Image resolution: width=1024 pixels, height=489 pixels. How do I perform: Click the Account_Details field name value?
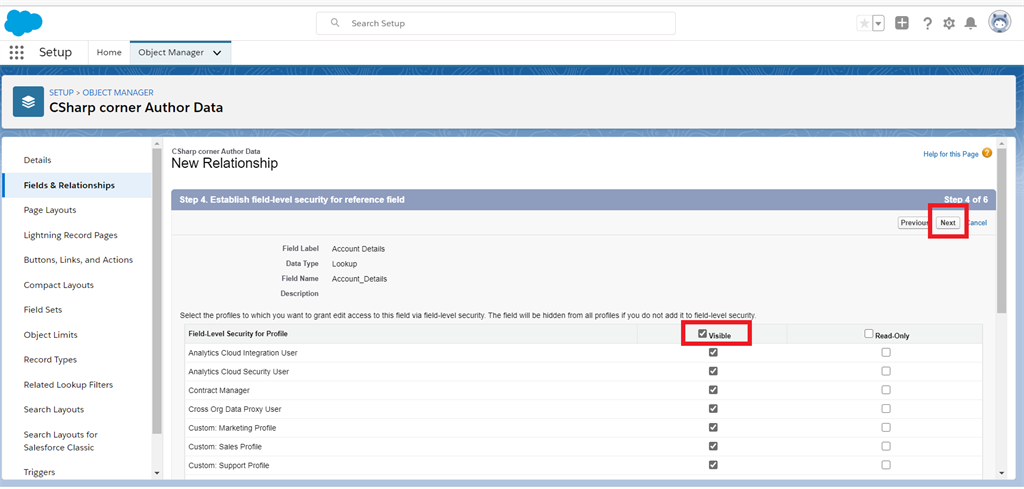tap(359, 279)
